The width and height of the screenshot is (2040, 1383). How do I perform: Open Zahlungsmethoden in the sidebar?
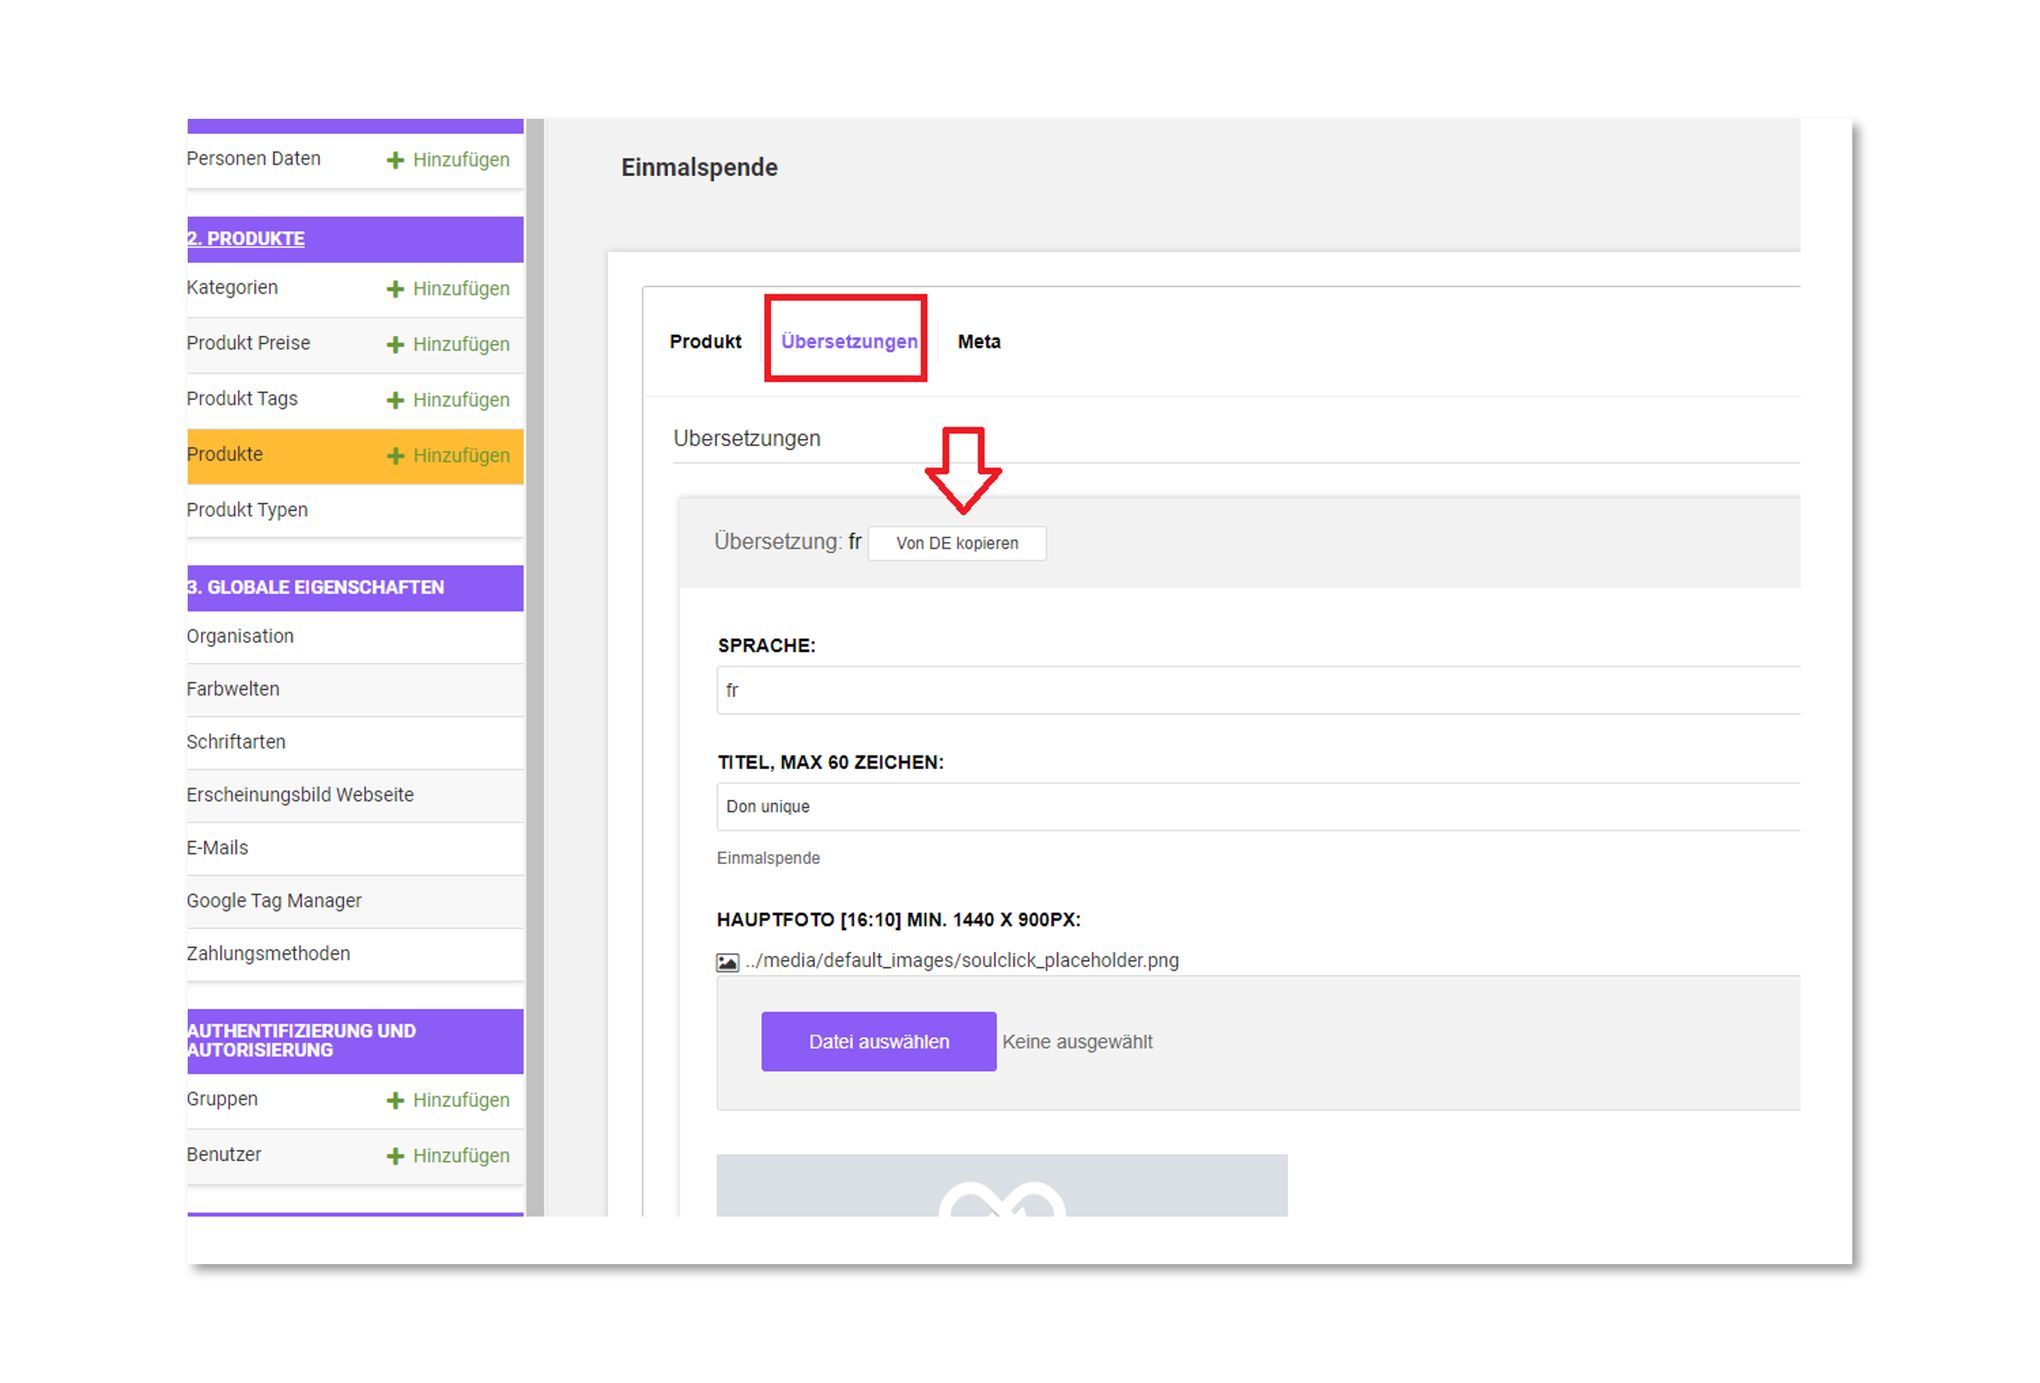click(268, 954)
